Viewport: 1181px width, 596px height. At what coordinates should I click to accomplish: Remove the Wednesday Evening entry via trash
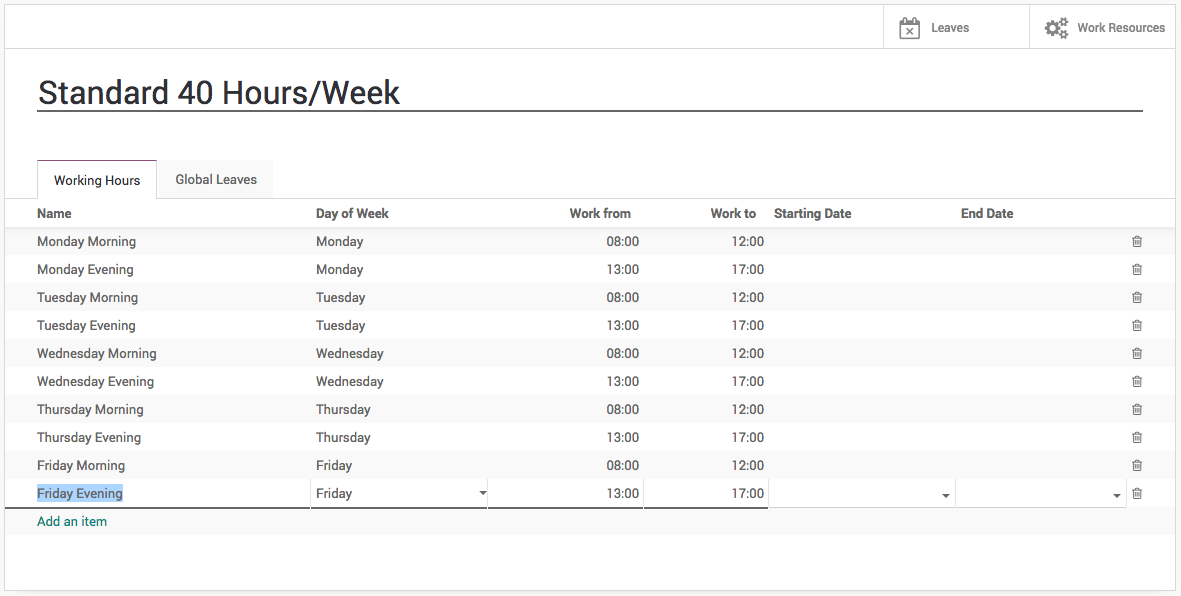click(1136, 381)
